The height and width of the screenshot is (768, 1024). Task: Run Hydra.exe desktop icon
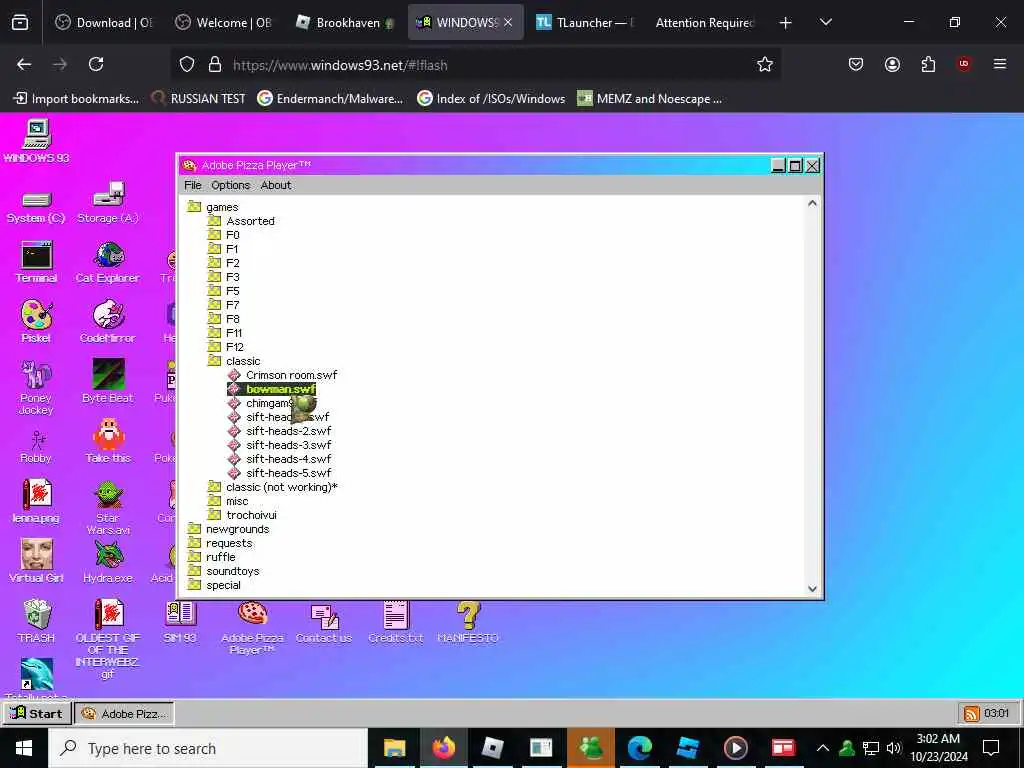click(x=108, y=561)
